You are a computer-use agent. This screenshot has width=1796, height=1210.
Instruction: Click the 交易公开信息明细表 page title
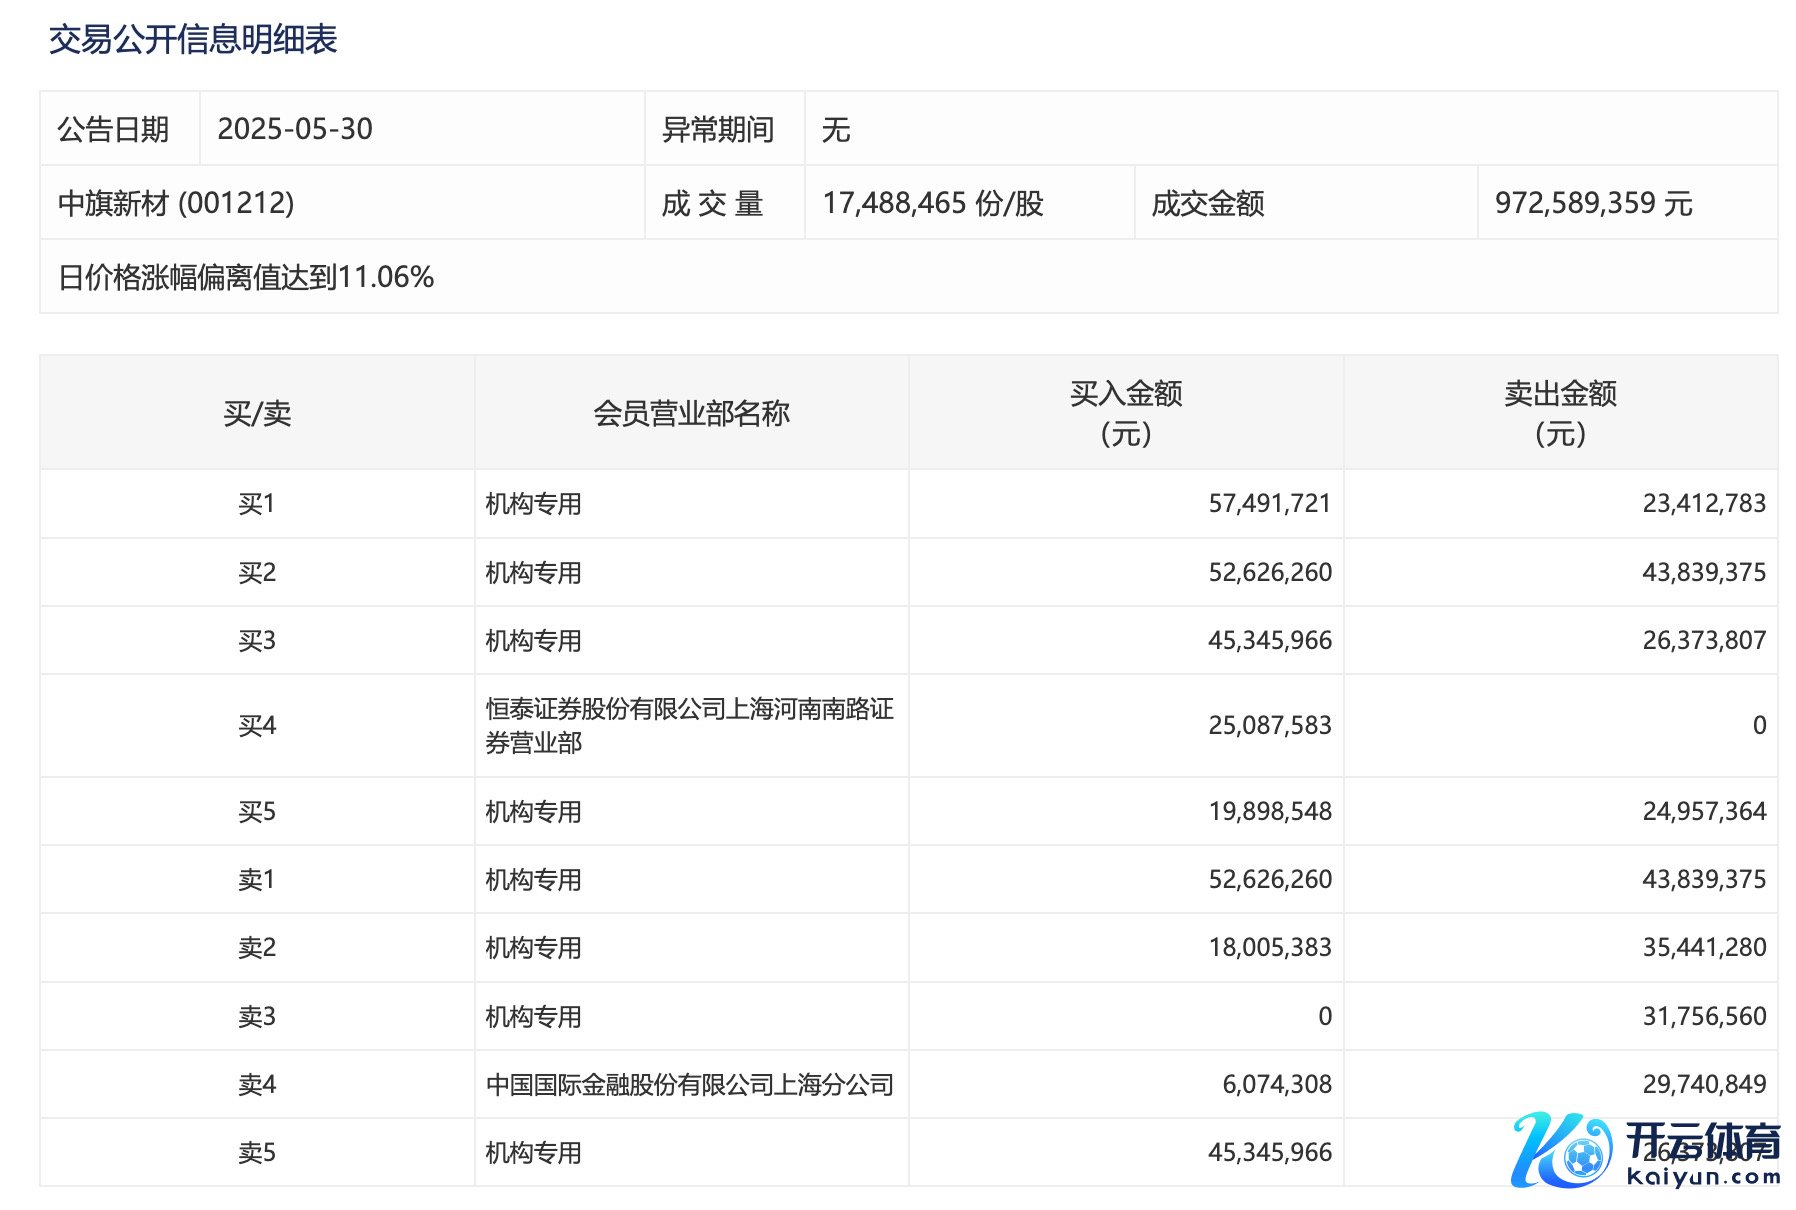(193, 40)
